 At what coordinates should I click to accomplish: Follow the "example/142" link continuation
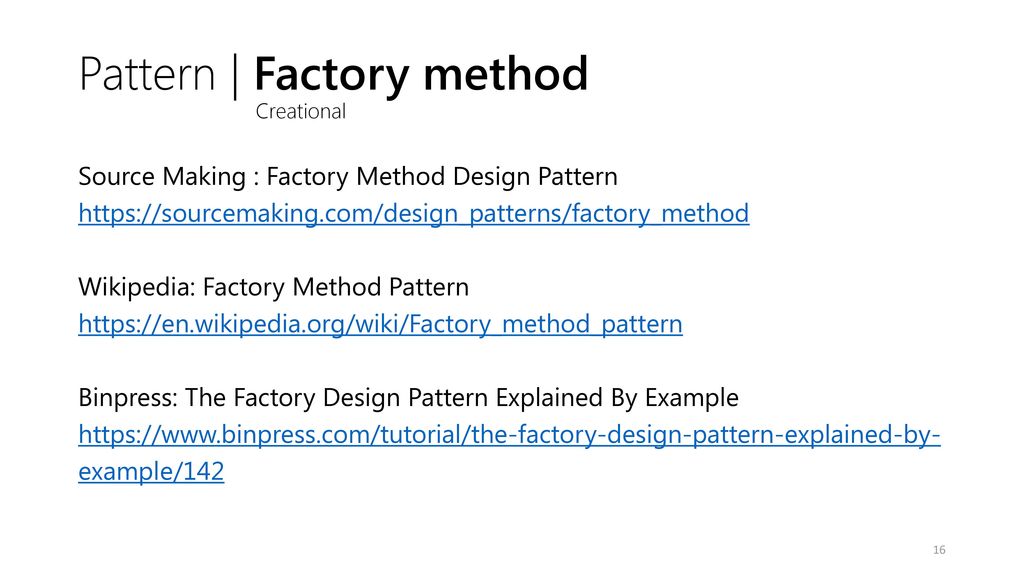click(x=151, y=472)
